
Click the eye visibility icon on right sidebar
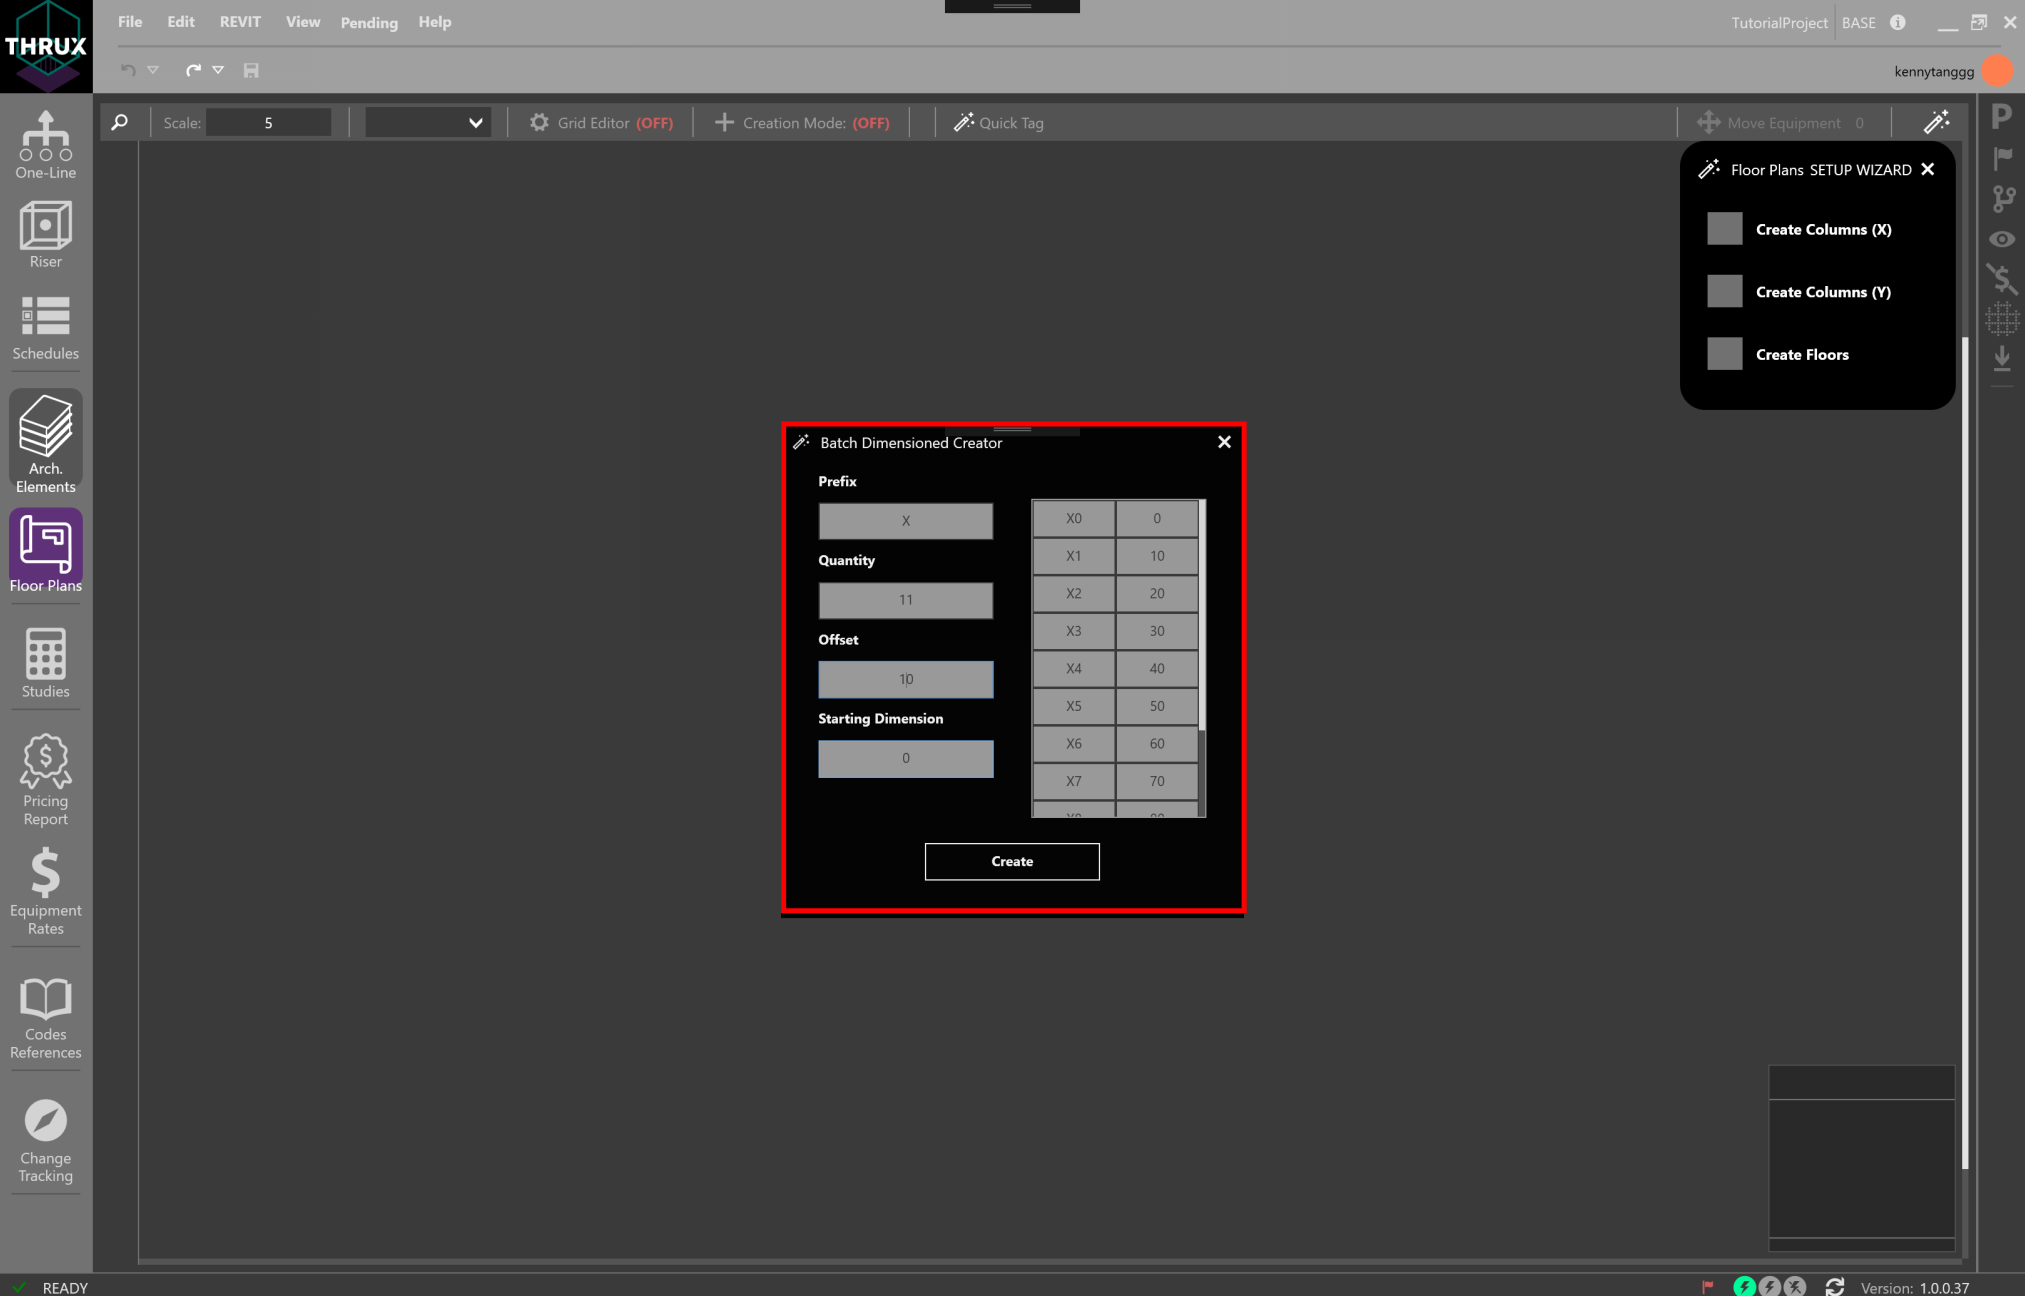click(x=2002, y=239)
